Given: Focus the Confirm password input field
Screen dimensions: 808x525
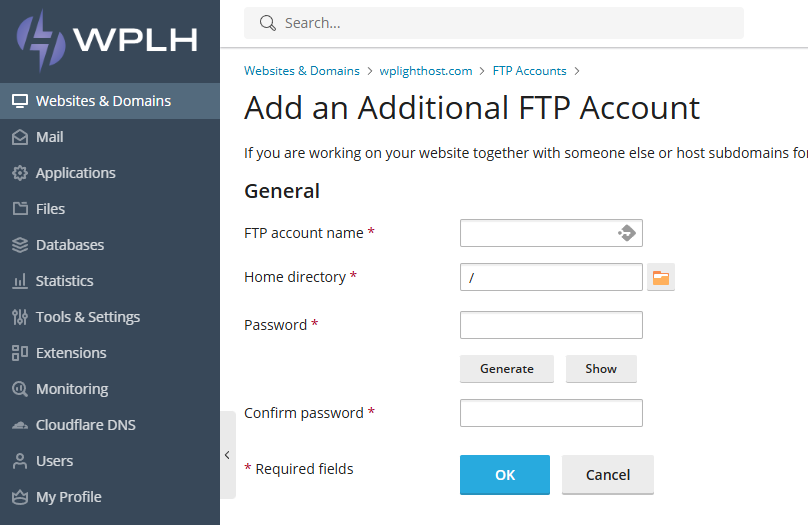Looking at the screenshot, I should click(x=551, y=413).
